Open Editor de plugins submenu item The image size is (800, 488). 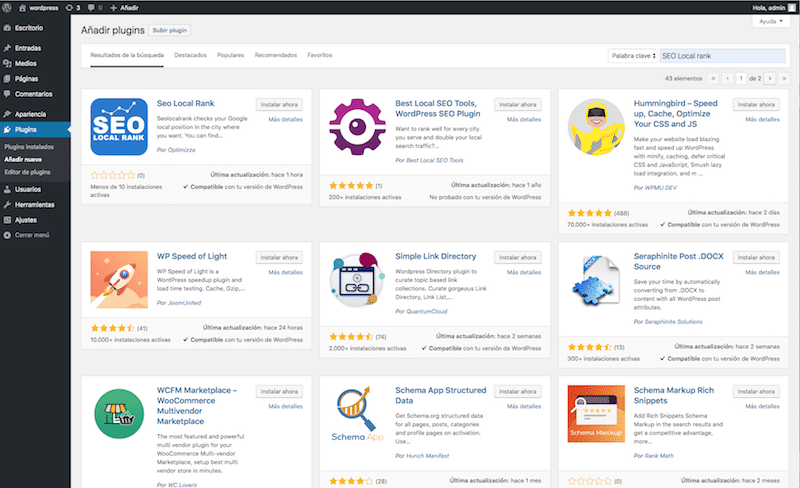[x=28, y=173]
